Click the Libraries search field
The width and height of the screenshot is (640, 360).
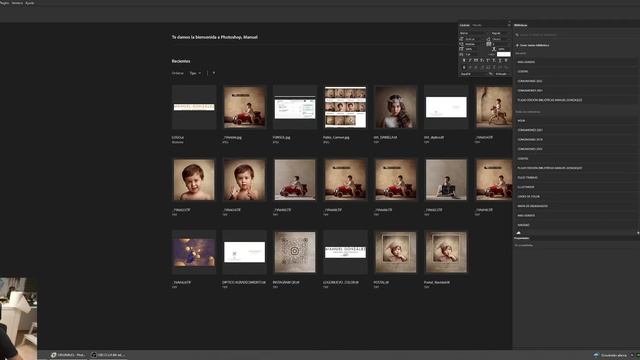coord(576,35)
